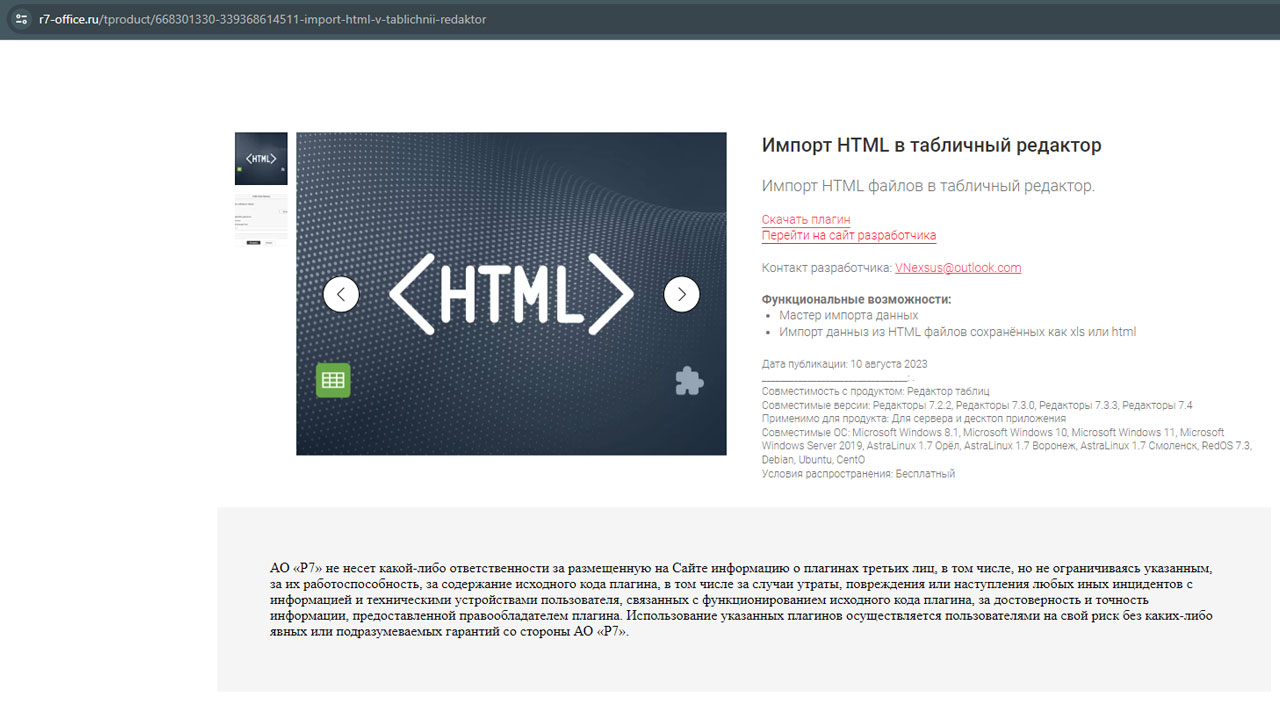1280x720 pixels.
Task: Select the first HTML thumbnail preview
Action: pos(261,159)
